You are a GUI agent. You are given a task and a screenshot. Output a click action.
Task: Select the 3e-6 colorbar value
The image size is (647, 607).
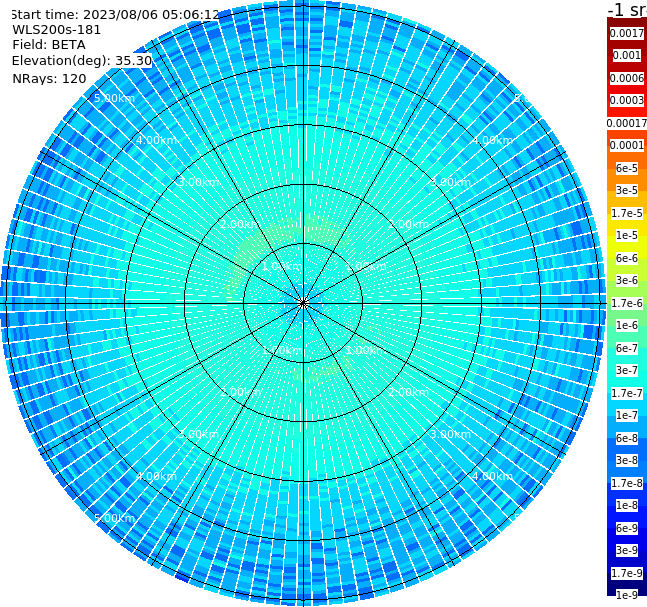tap(627, 280)
